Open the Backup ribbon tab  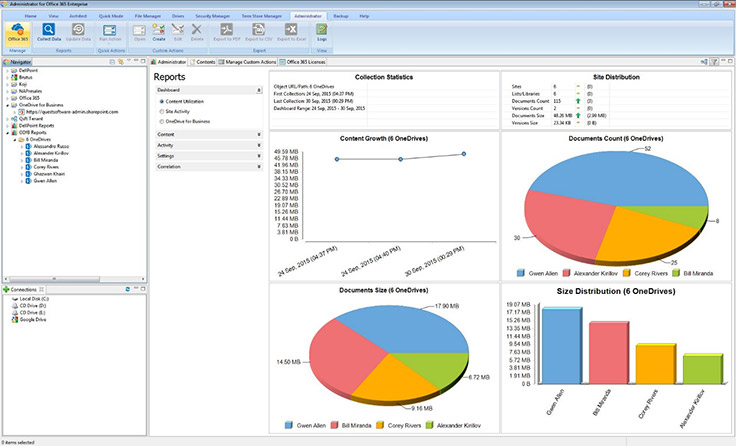341,16
